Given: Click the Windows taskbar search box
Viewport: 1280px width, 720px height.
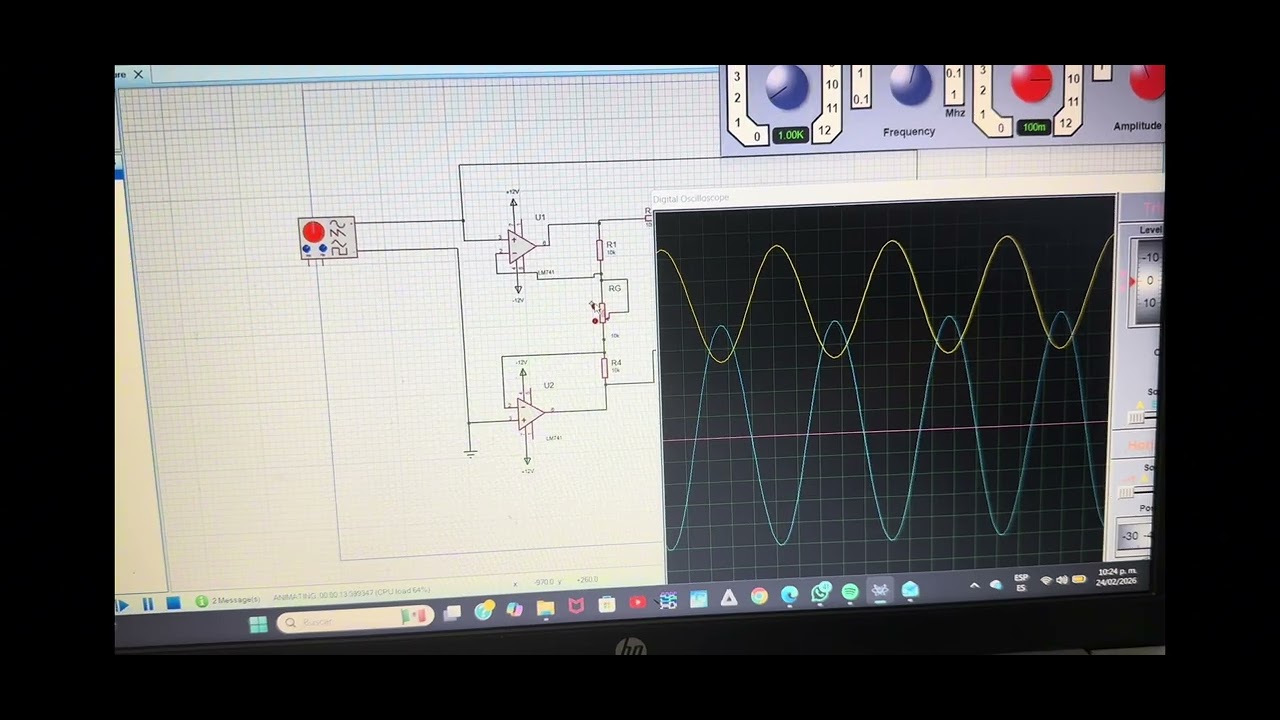Looking at the screenshot, I should pos(355,620).
